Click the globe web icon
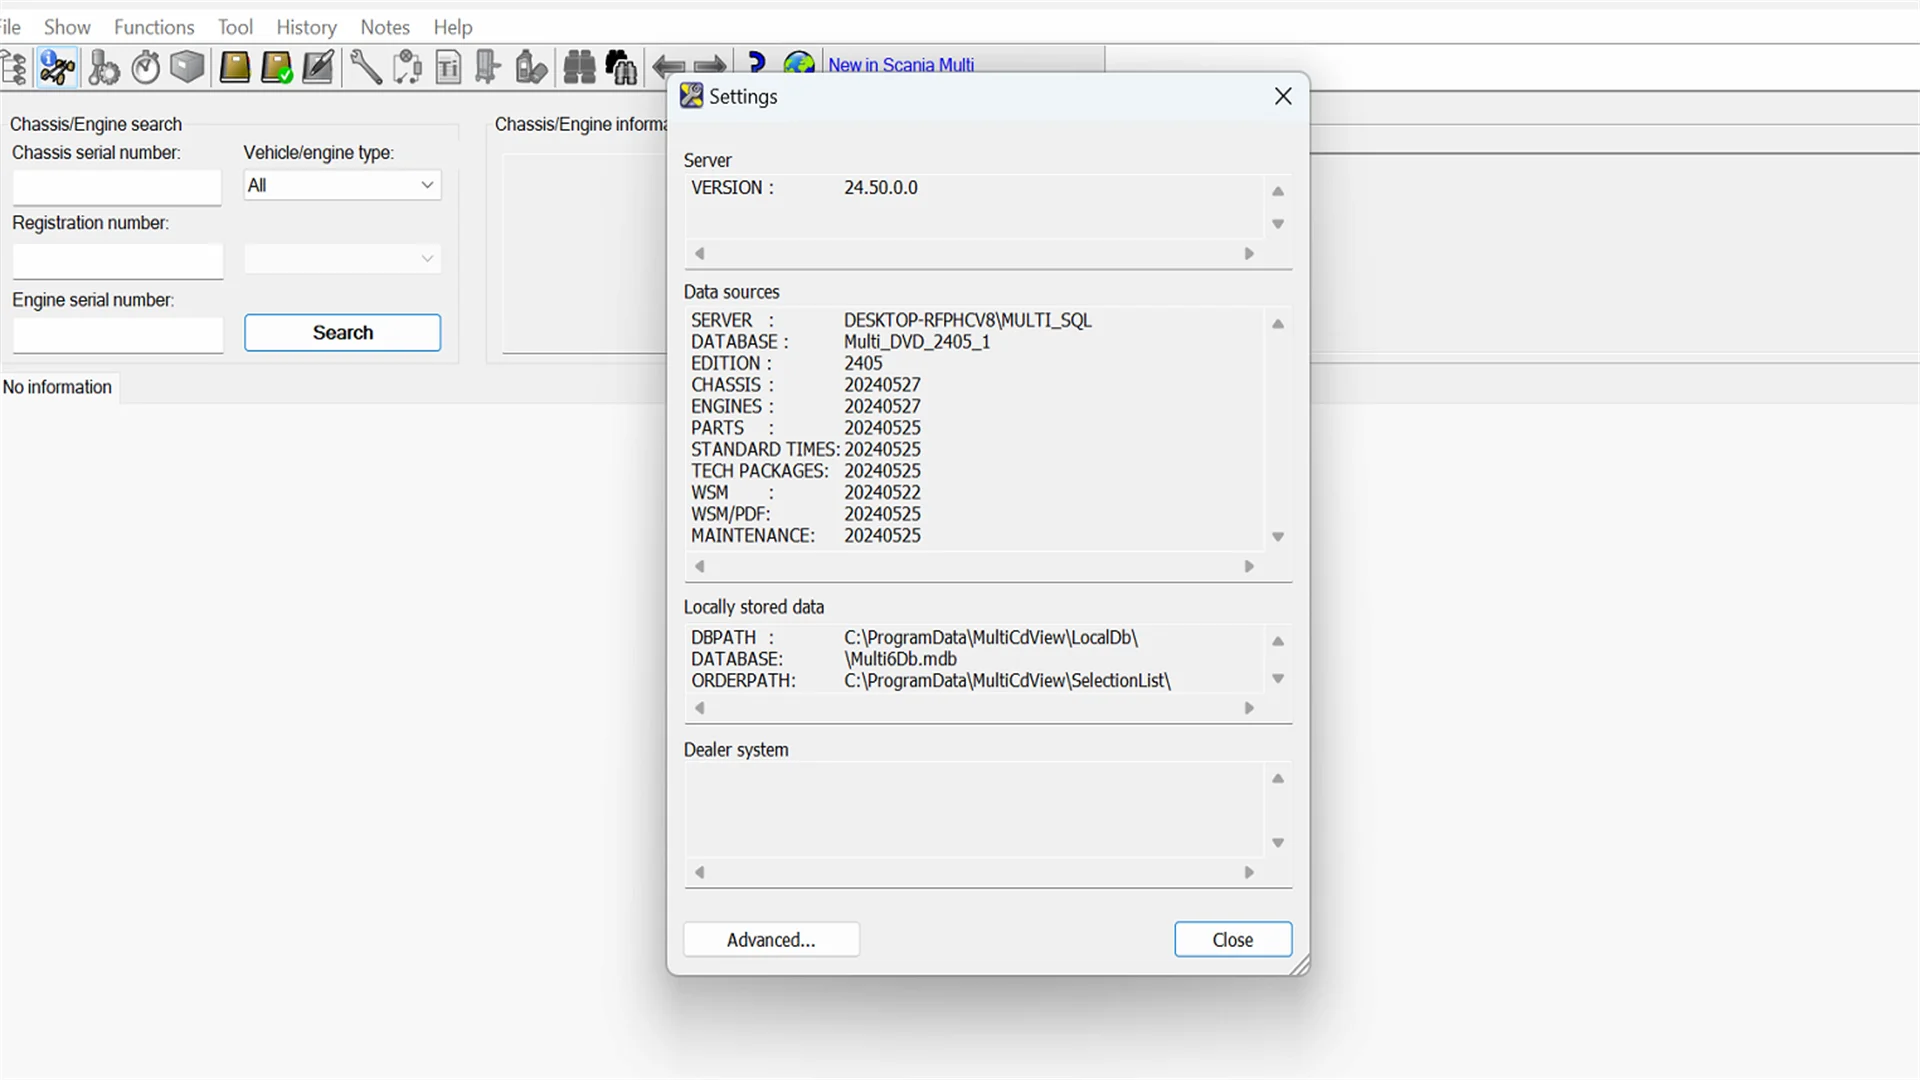Image resolution: width=1920 pixels, height=1080 pixels. tap(799, 64)
